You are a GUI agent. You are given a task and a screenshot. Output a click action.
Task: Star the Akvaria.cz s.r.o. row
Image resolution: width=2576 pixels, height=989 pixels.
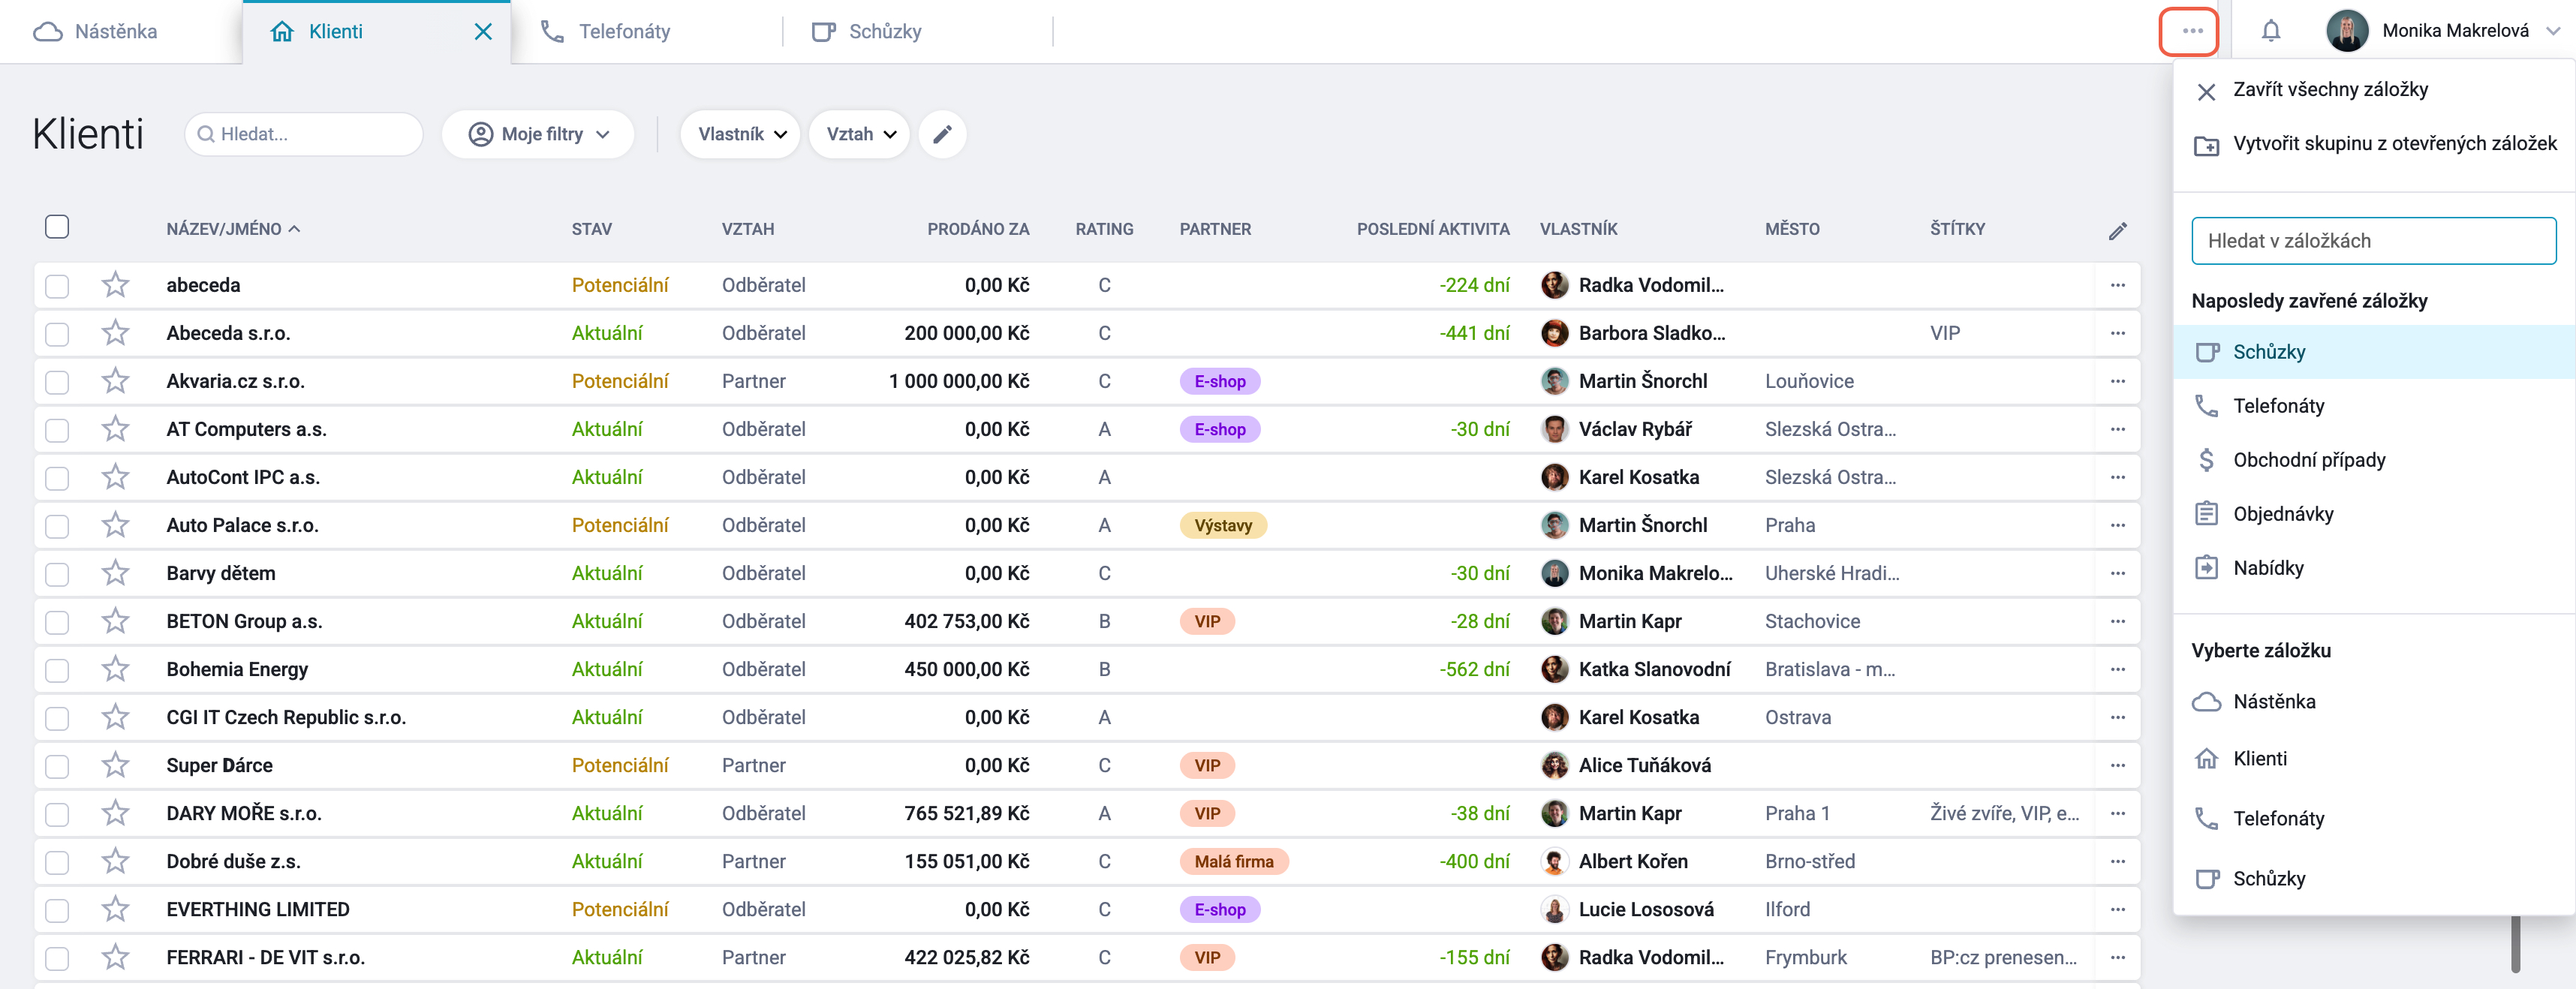click(115, 381)
